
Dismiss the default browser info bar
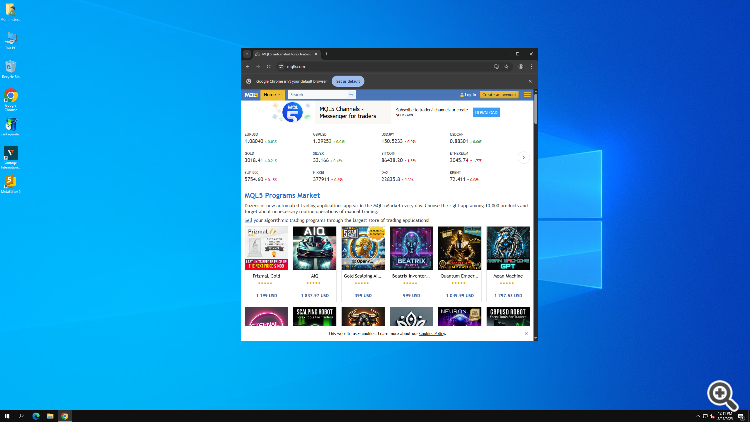coord(530,81)
